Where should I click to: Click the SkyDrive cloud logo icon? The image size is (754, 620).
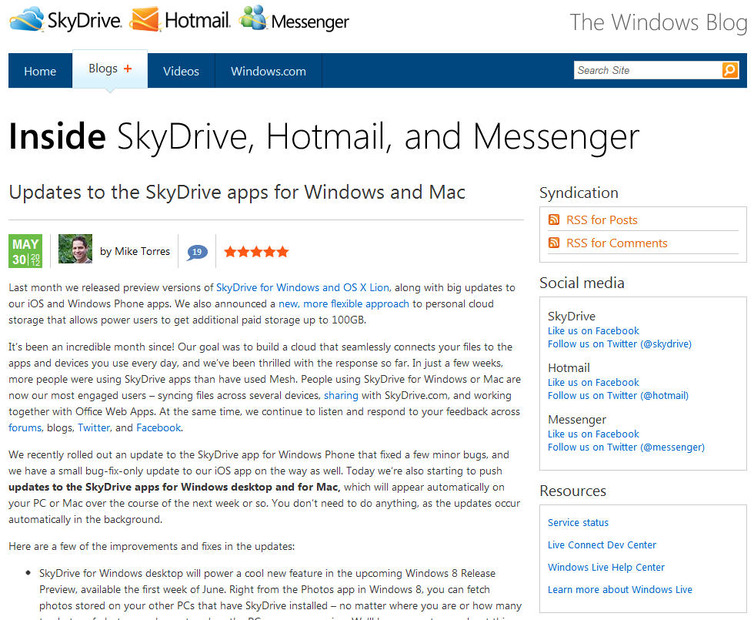[26, 19]
